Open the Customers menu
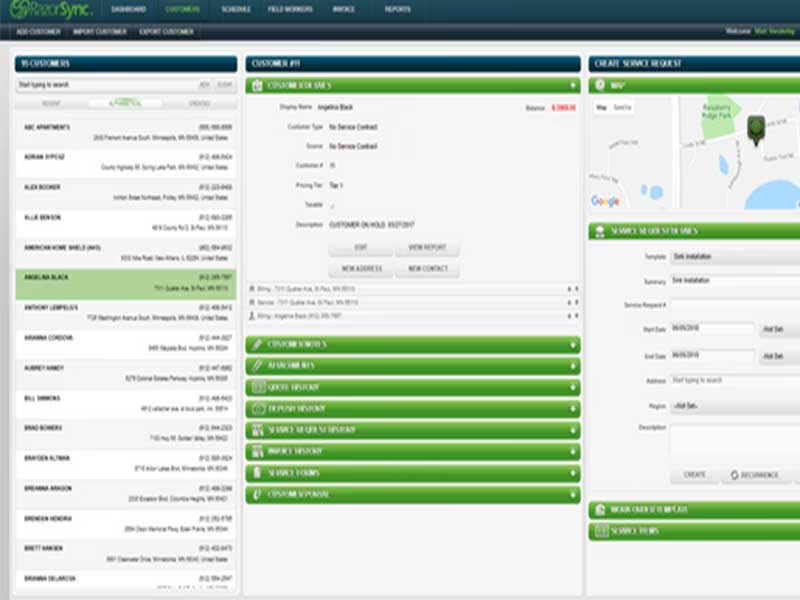The width and height of the screenshot is (800, 600). (x=182, y=9)
